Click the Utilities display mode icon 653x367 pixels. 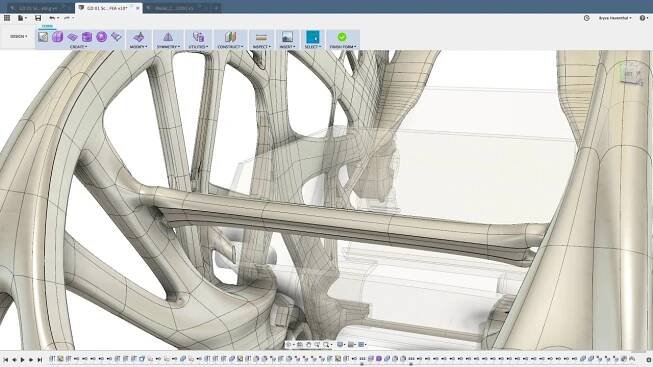click(198, 37)
